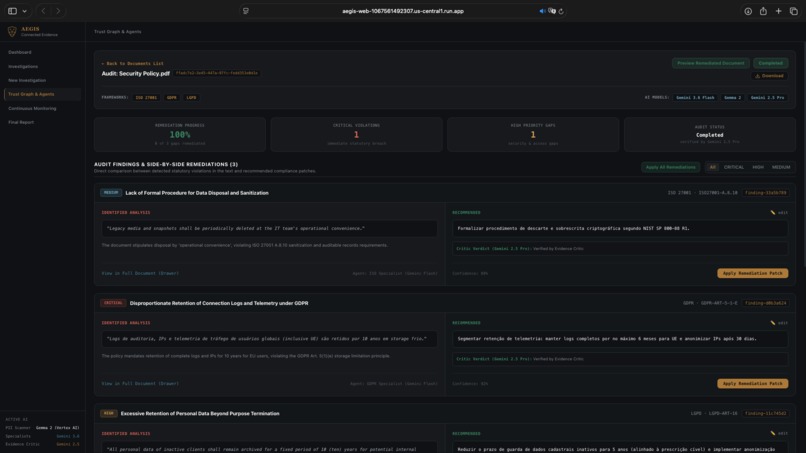Open View in Full Document for Data Disposal finding
The height and width of the screenshot is (453, 806).
(x=140, y=274)
